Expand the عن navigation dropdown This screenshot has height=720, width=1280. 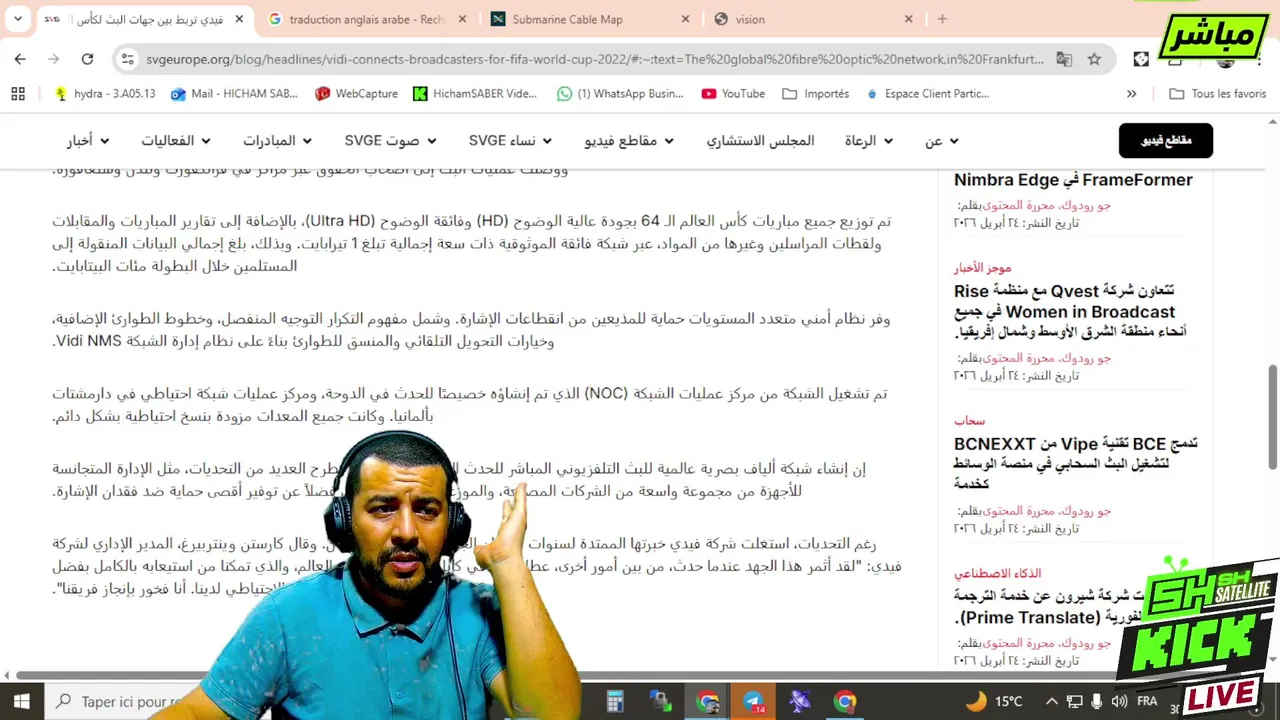(x=942, y=141)
